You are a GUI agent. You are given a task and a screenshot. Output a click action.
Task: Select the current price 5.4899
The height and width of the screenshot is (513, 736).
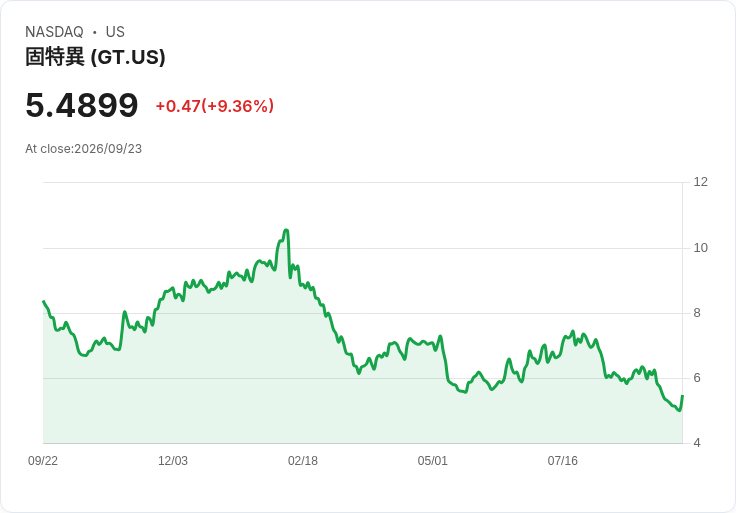pos(82,105)
